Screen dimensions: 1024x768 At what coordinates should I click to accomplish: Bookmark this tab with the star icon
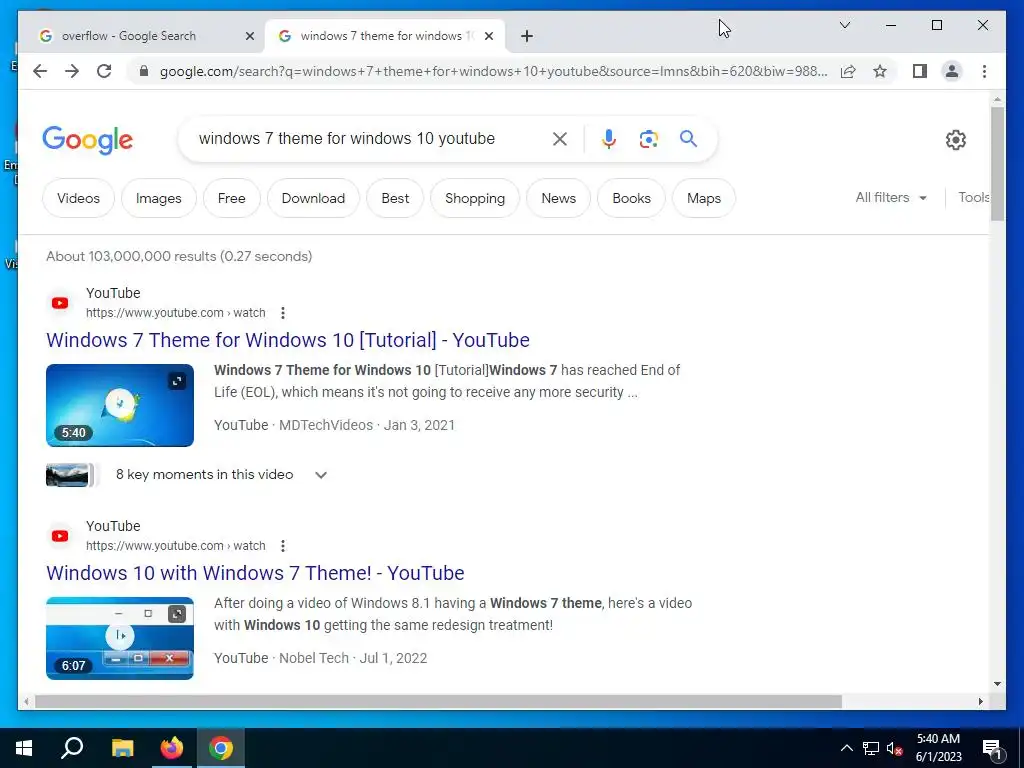point(880,71)
